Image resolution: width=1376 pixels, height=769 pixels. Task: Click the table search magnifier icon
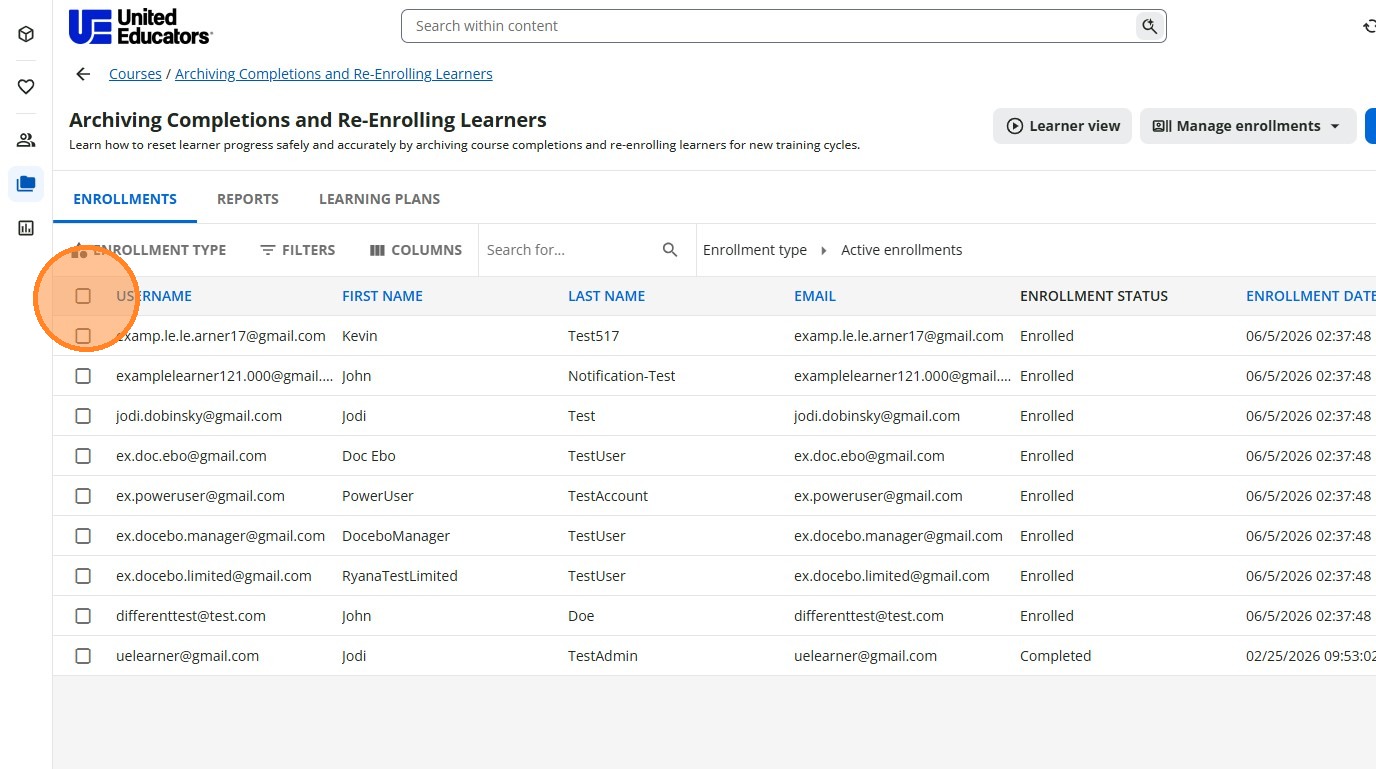coord(670,250)
